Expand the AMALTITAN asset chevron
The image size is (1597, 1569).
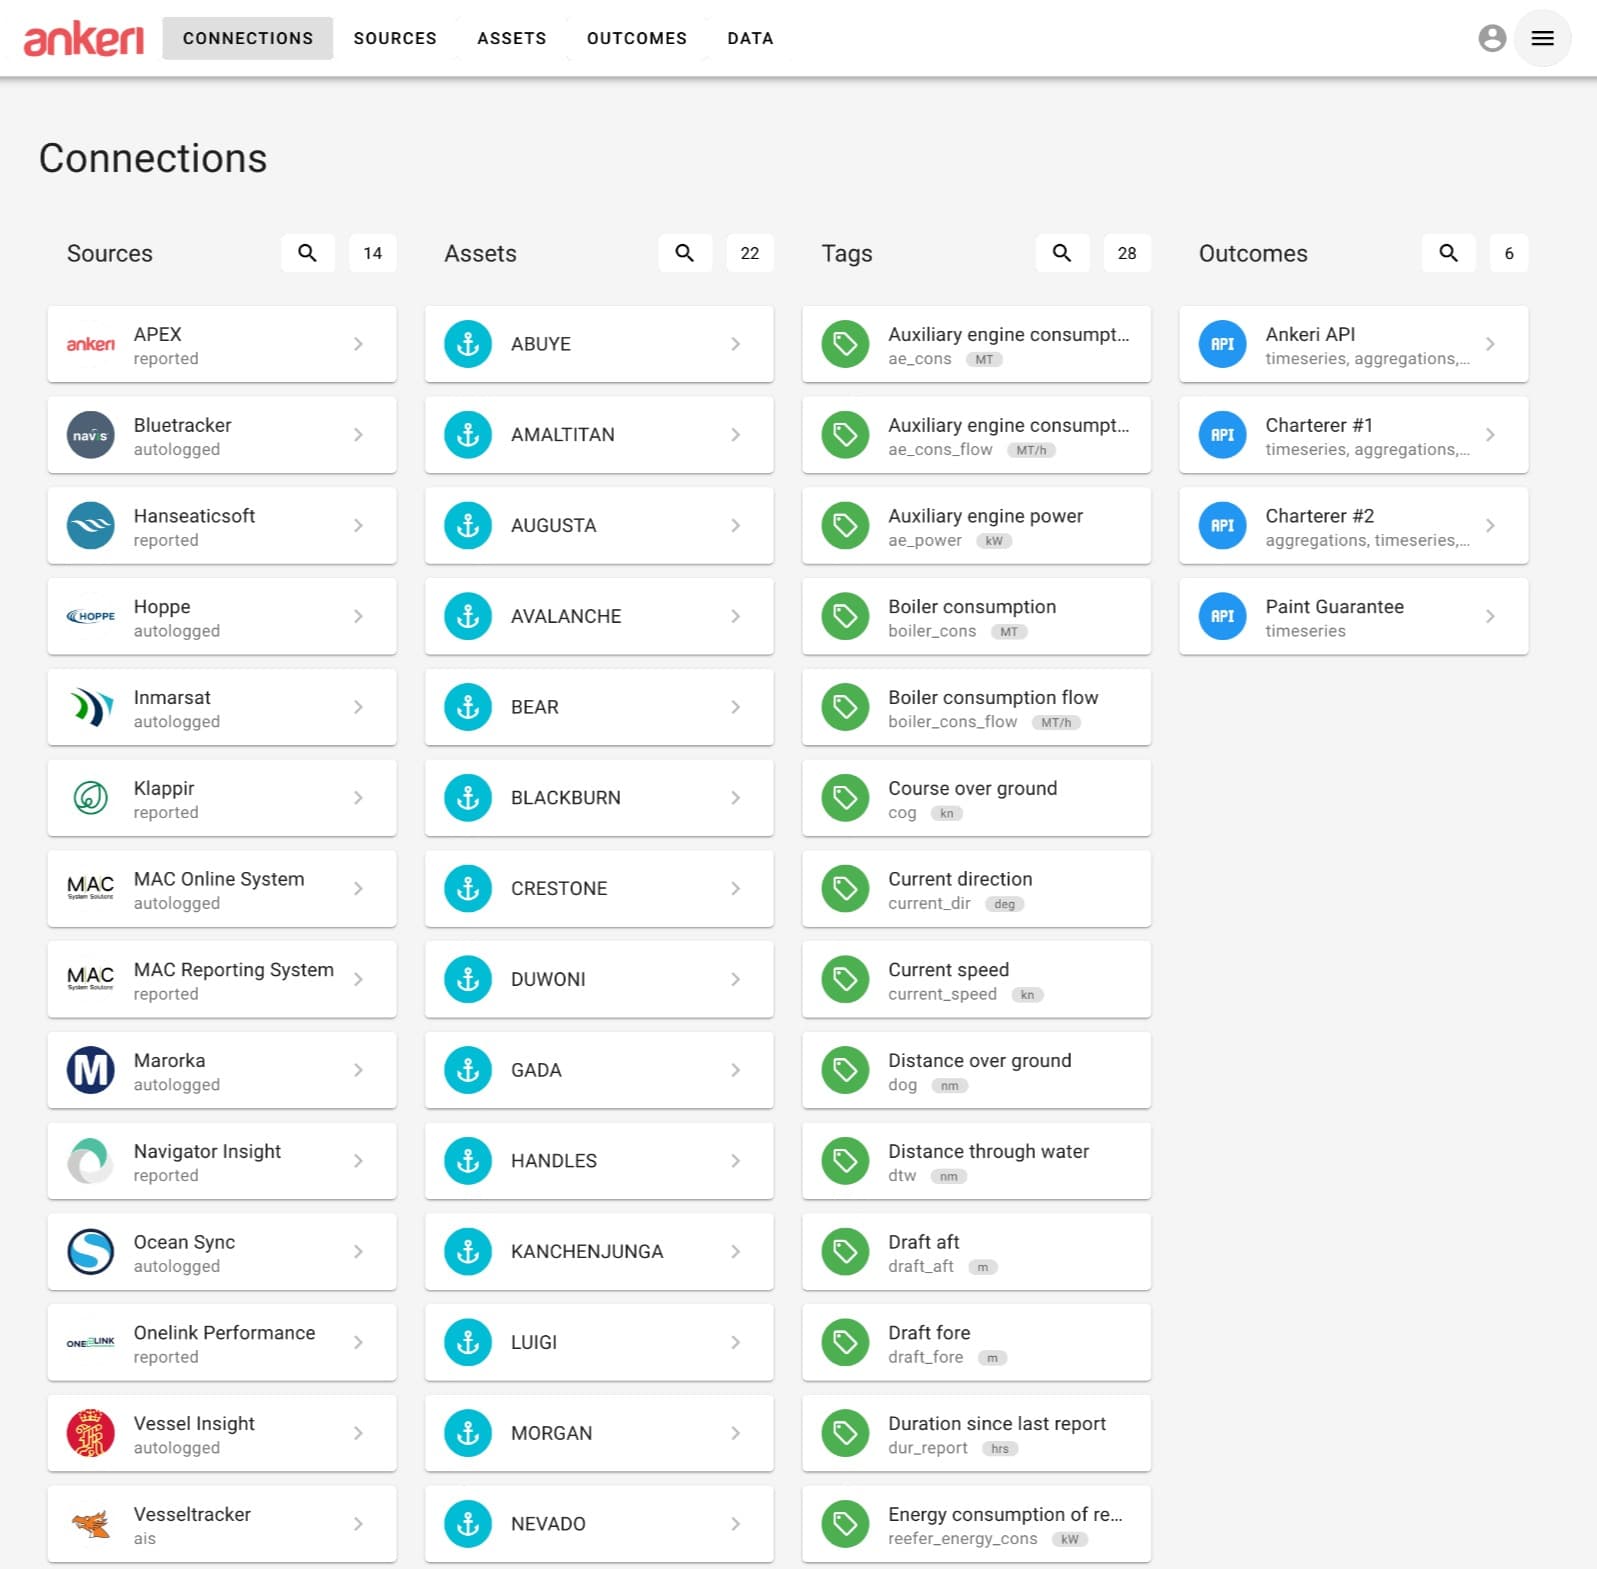coord(735,435)
